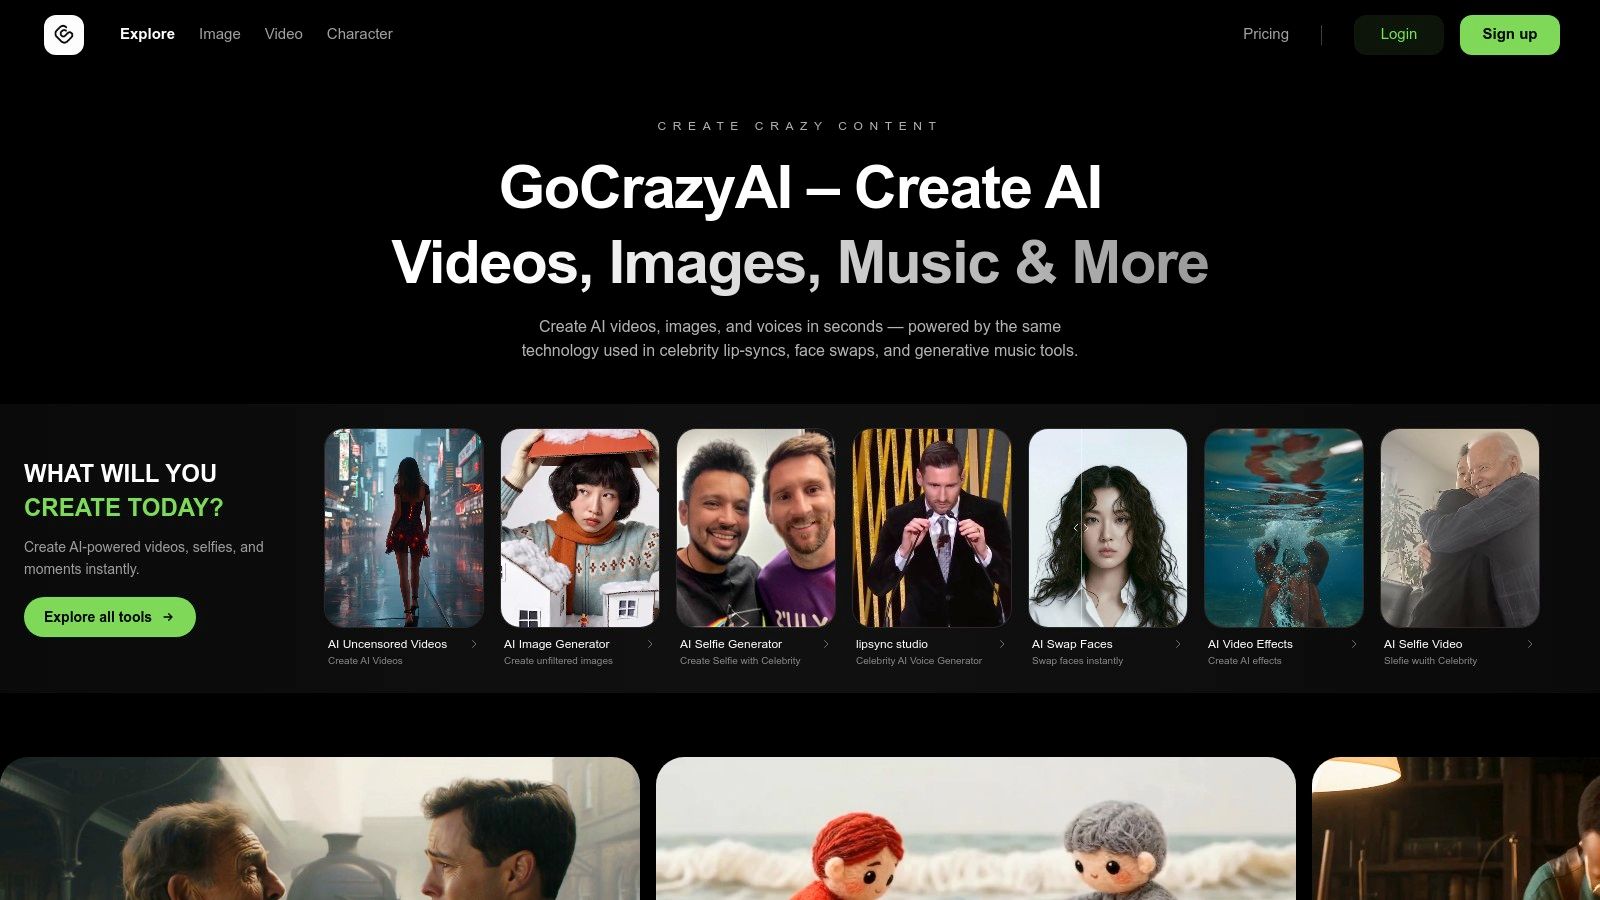
Task: Open the bottom-right lamp-lit scene thumbnail
Action: click(x=1457, y=828)
